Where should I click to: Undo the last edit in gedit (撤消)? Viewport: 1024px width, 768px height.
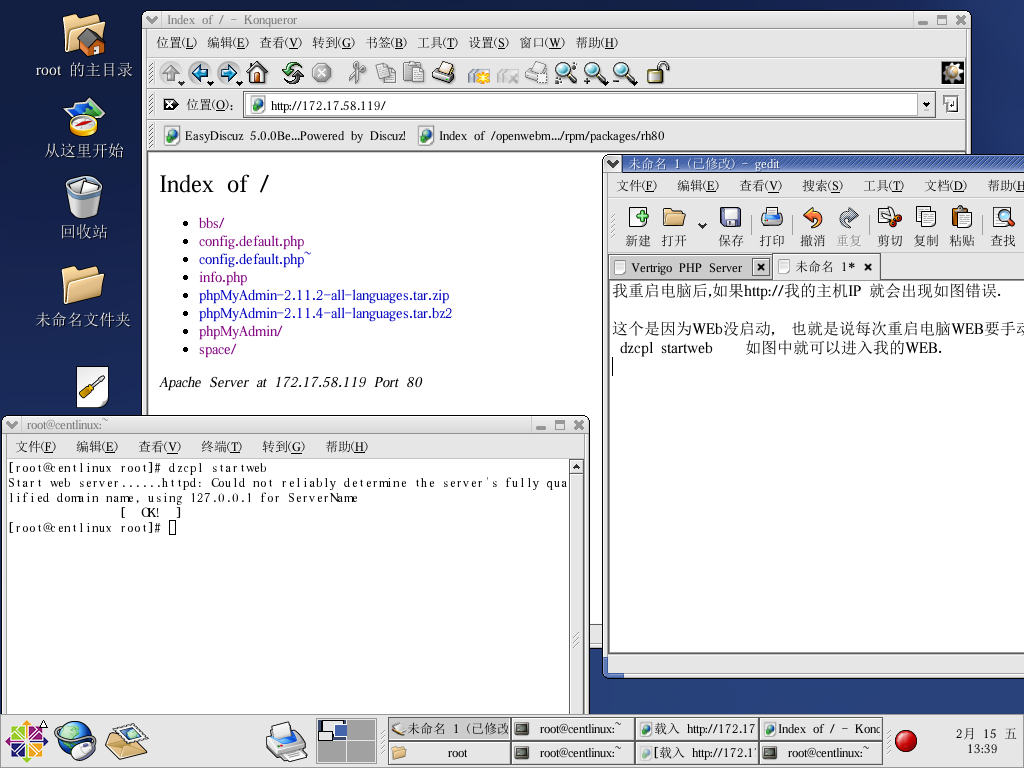(x=813, y=227)
